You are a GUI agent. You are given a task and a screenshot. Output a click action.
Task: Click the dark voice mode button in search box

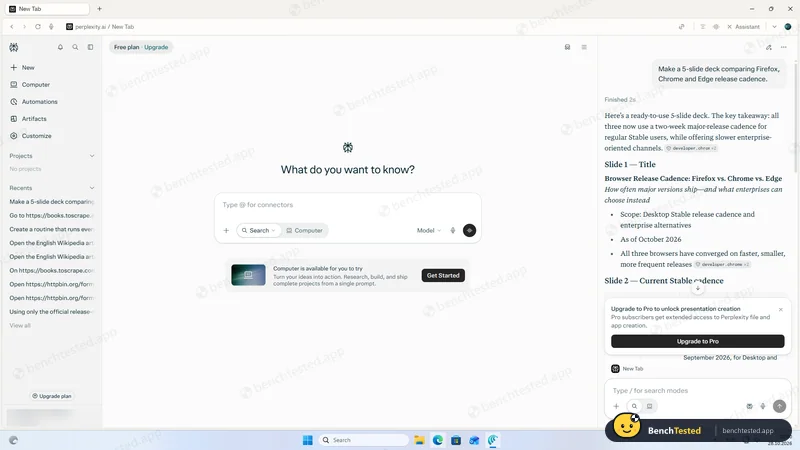(x=469, y=231)
